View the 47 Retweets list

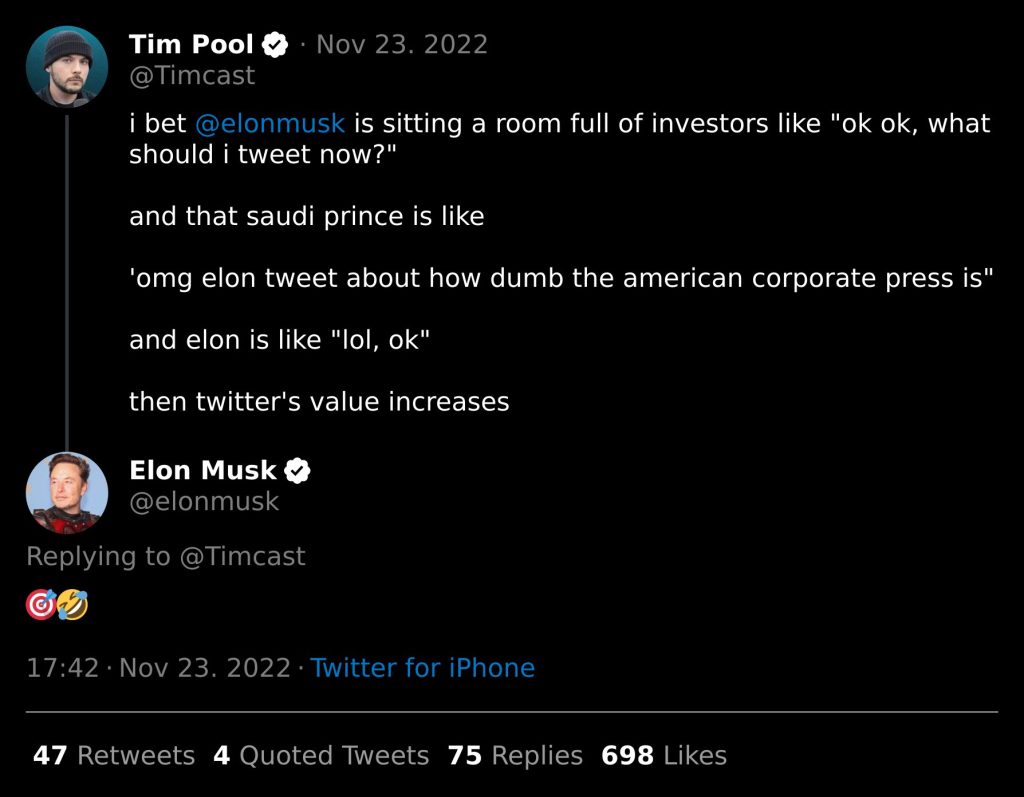(x=114, y=756)
